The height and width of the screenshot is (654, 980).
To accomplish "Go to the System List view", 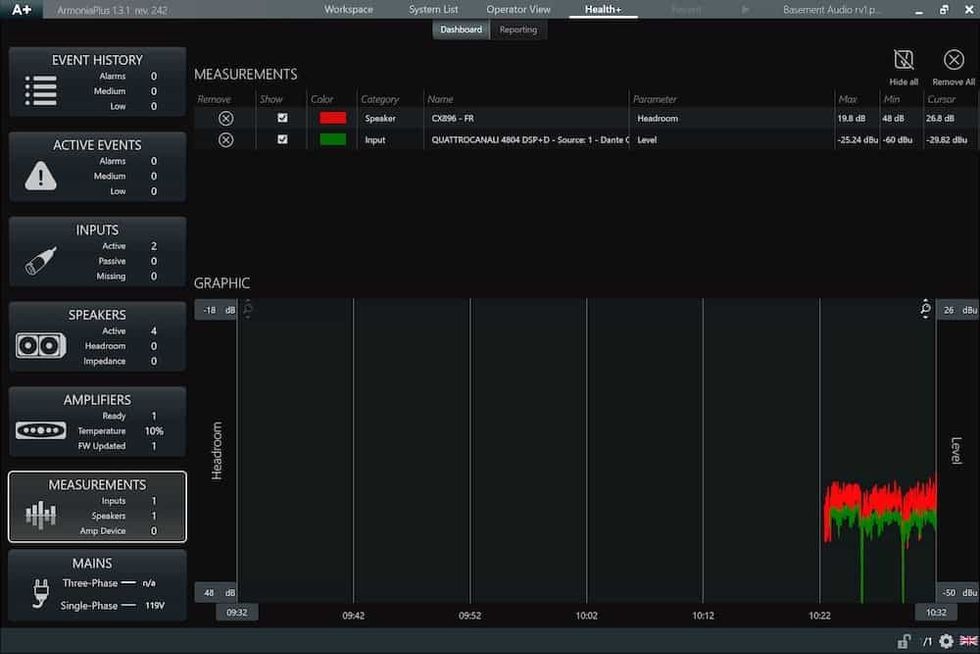I will 433,9.
